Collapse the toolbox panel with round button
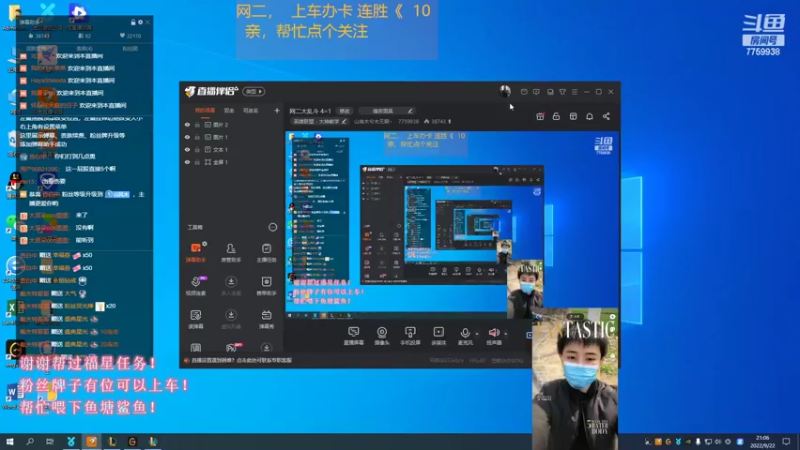The height and width of the screenshot is (450, 800). (x=273, y=228)
